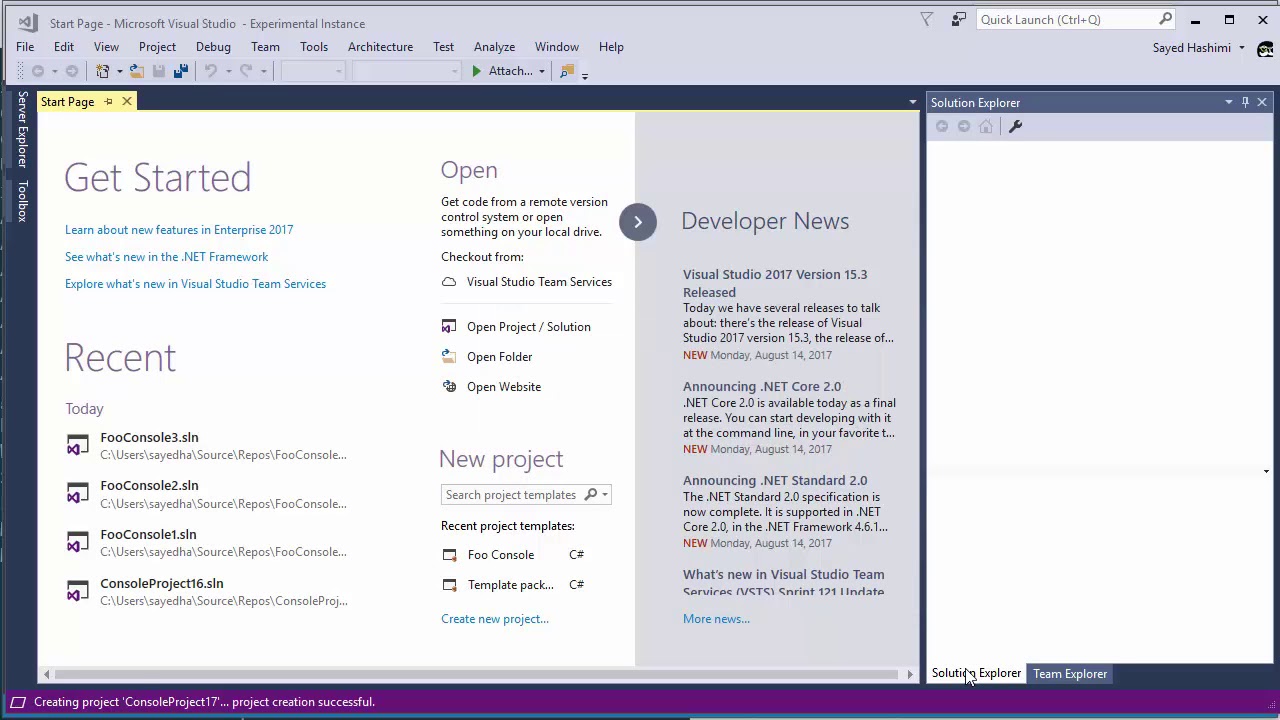Viewport: 1280px width, 720px height.
Task: Click the Open Folder icon
Action: (x=449, y=357)
